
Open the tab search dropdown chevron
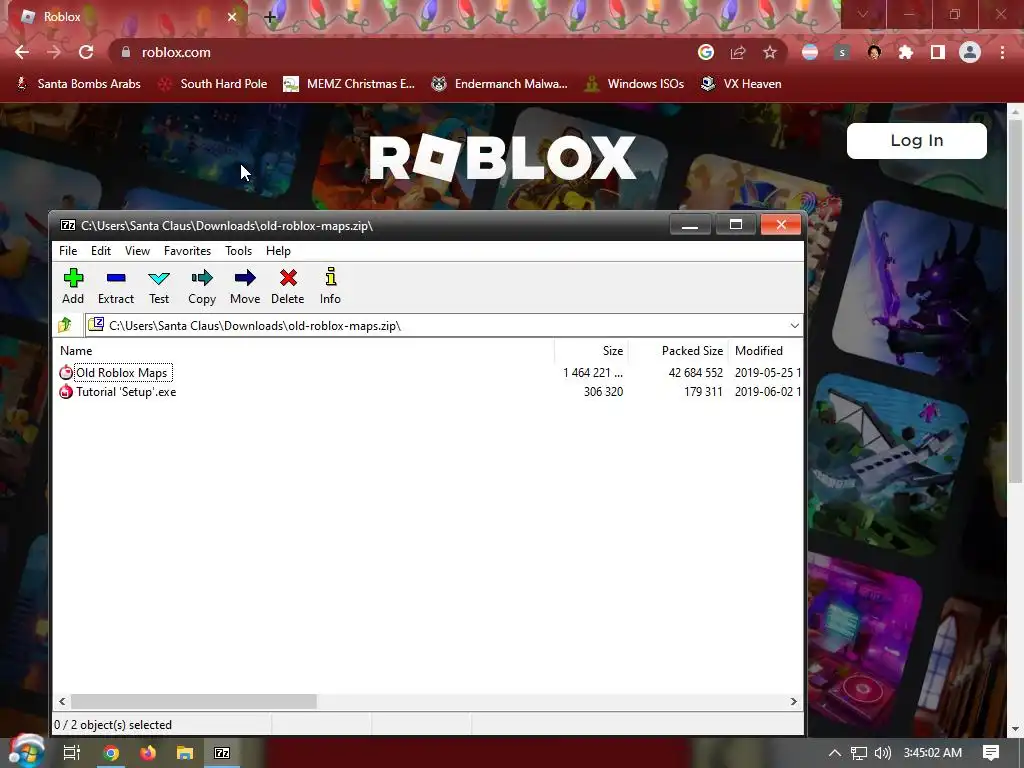[863, 14]
